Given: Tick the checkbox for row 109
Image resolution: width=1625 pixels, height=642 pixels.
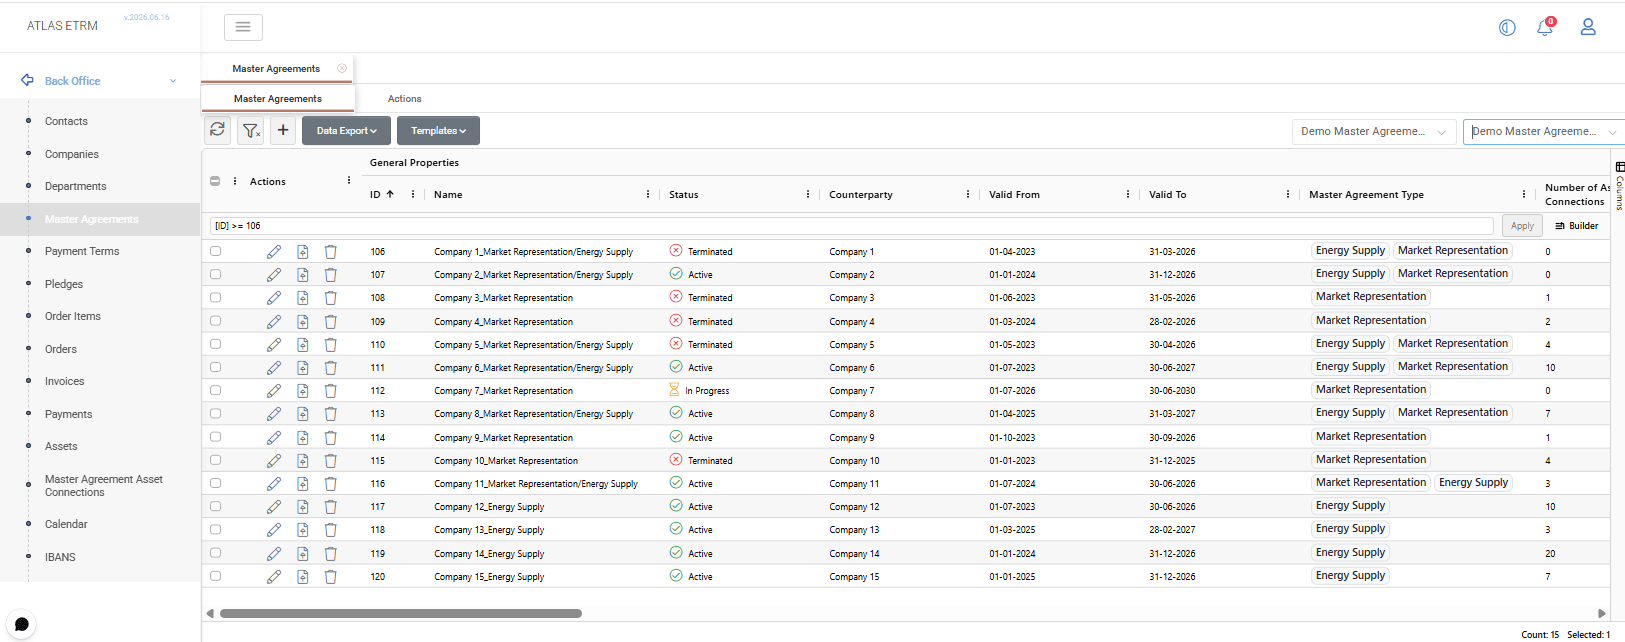Looking at the screenshot, I should click(x=215, y=321).
